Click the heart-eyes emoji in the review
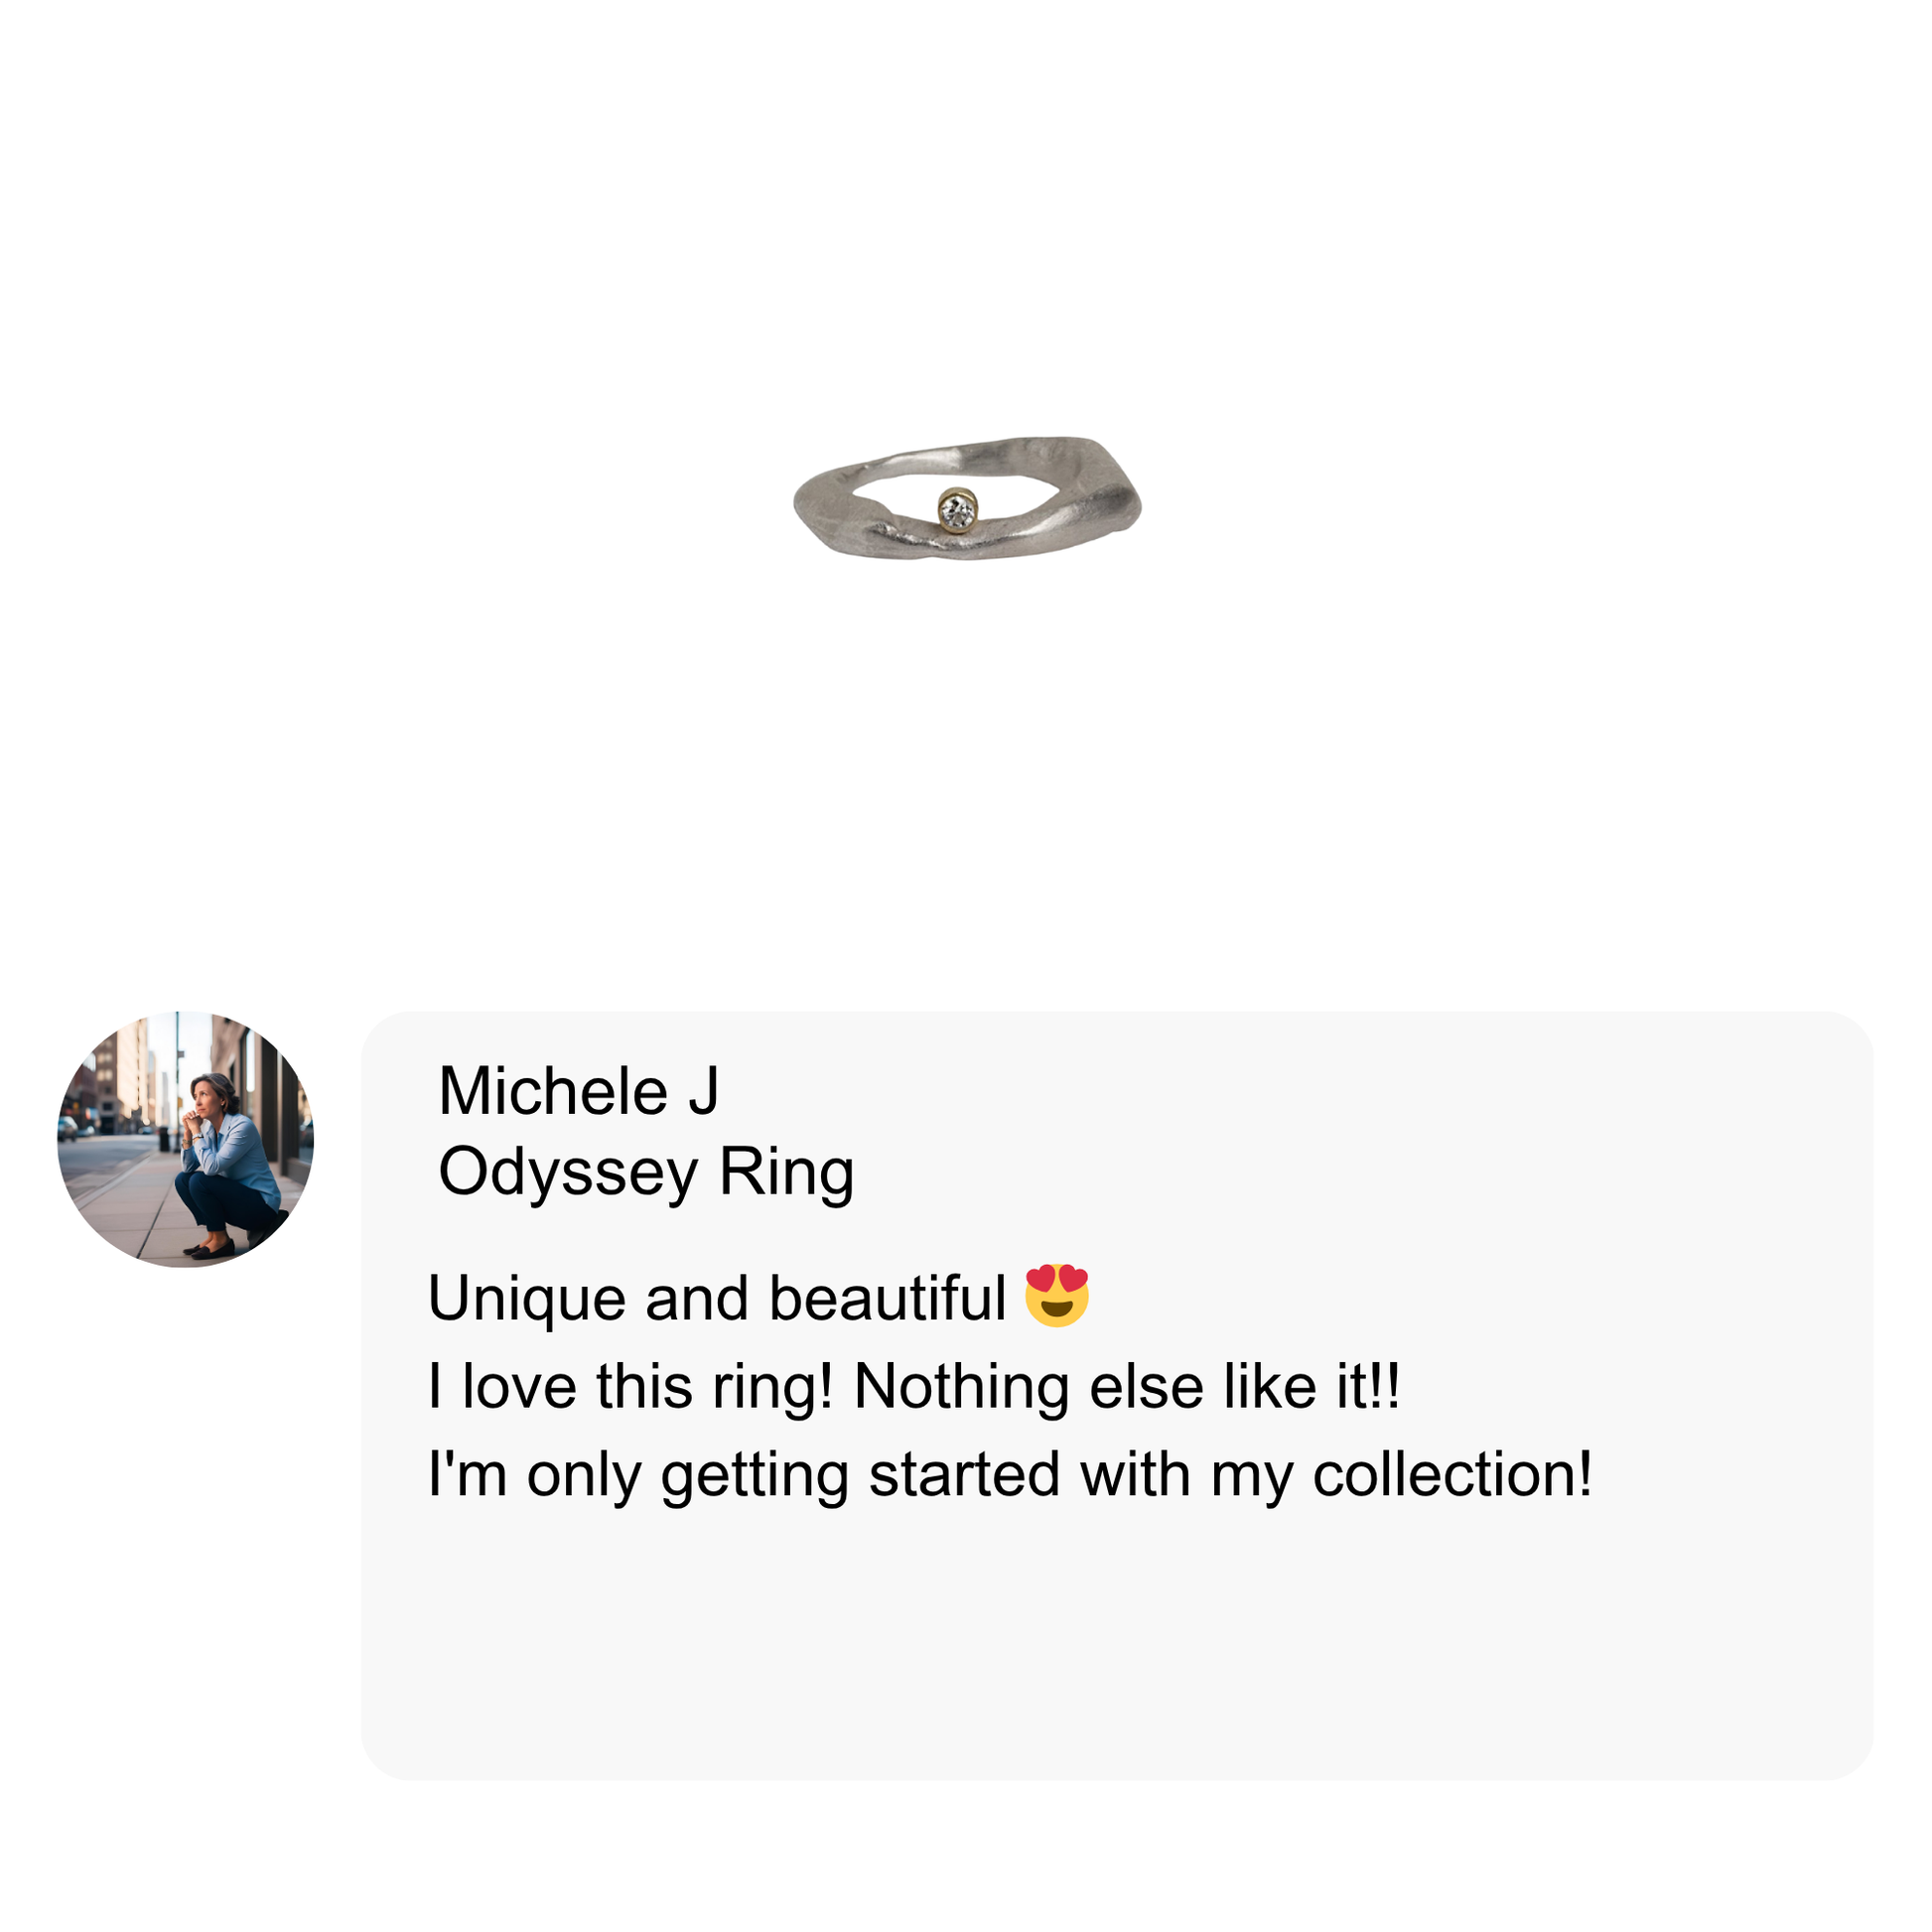Viewport: 1932px width, 1932px height. (1057, 1296)
